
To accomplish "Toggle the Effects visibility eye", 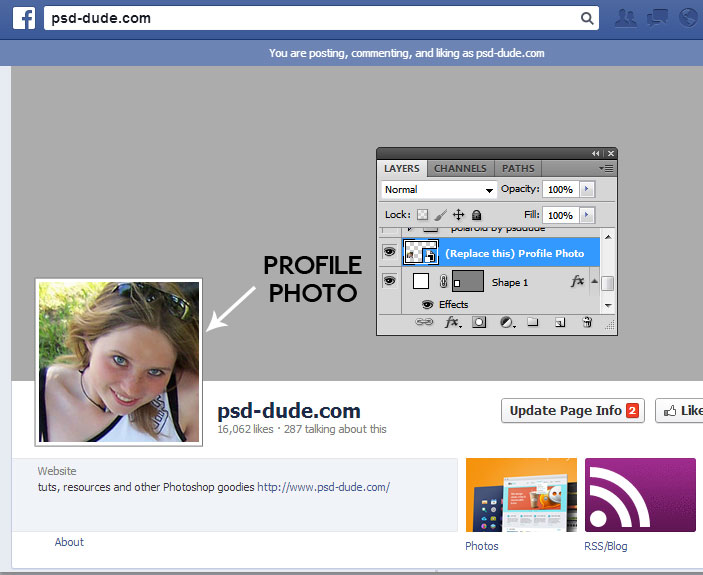I will 427,305.
